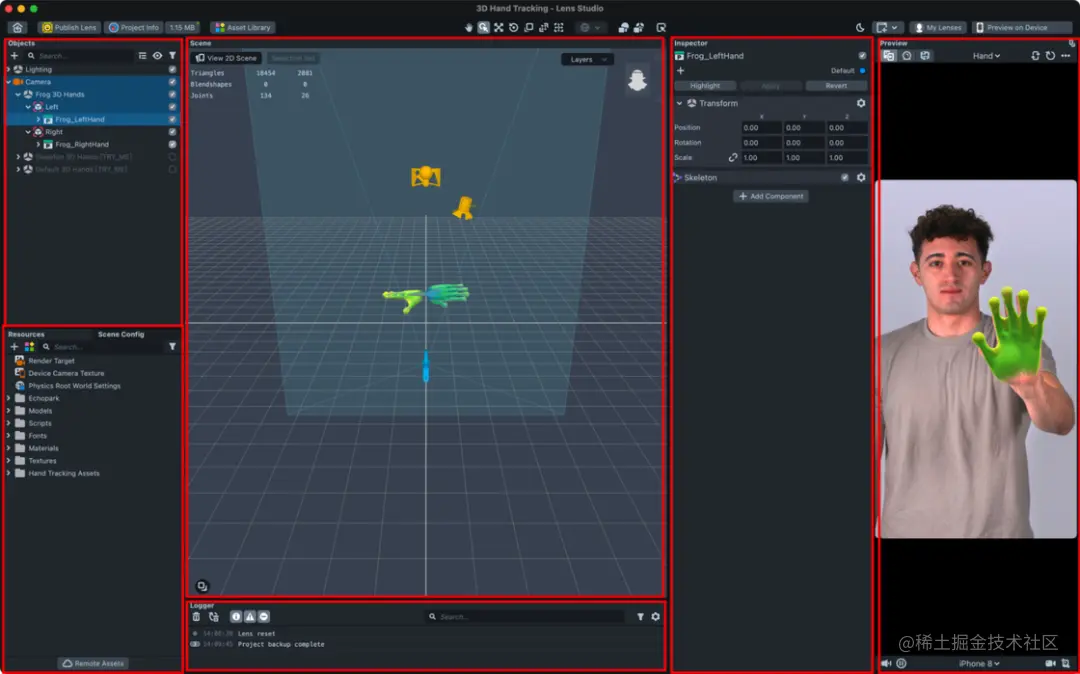Filter resources with the funnel icon
The width and height of the screenshot is (1080, 674).
pyautogui.click(x=172, y=346)
